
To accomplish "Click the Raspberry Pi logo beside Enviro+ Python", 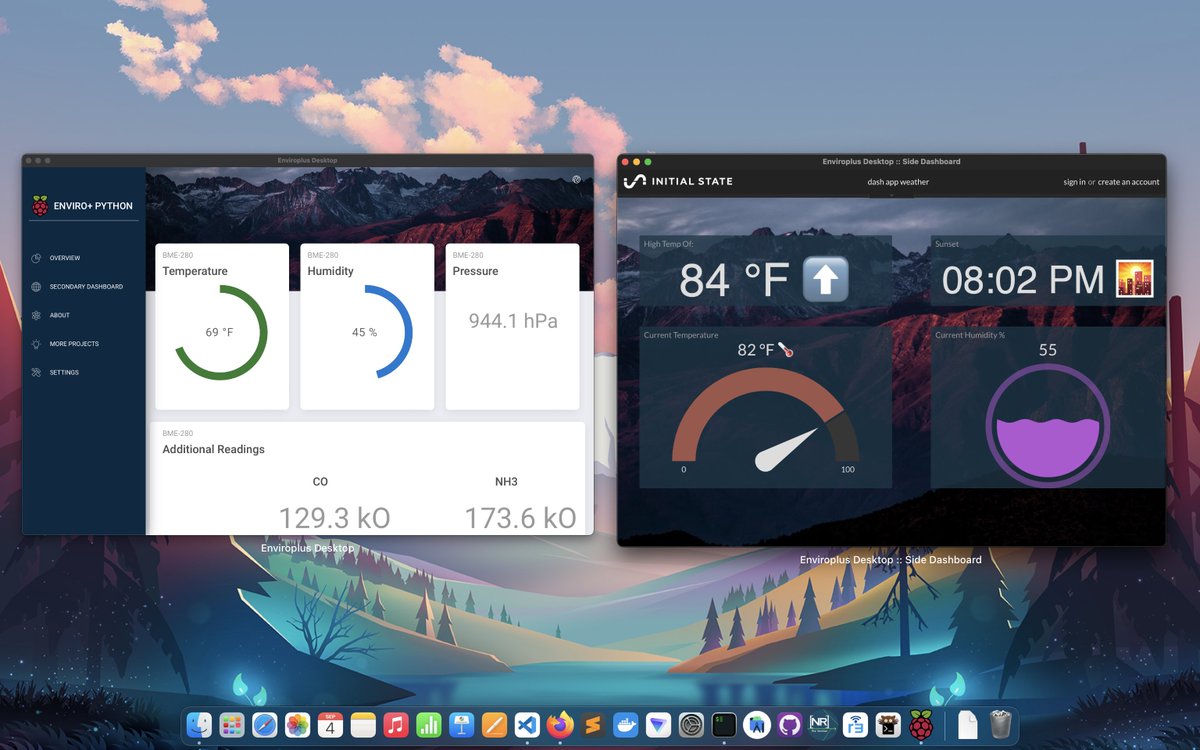I will pyautogui.click(x=40, y=205).
